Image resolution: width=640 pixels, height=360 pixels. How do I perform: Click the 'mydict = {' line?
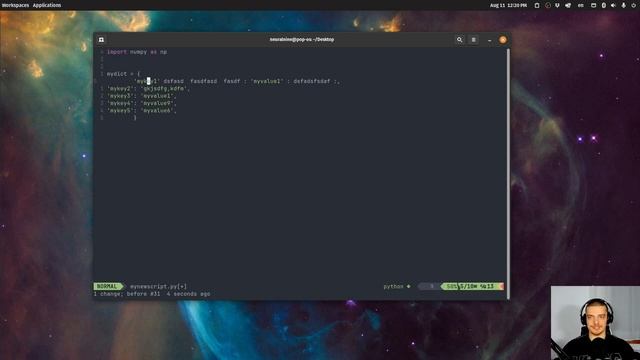tap(123, 74)
